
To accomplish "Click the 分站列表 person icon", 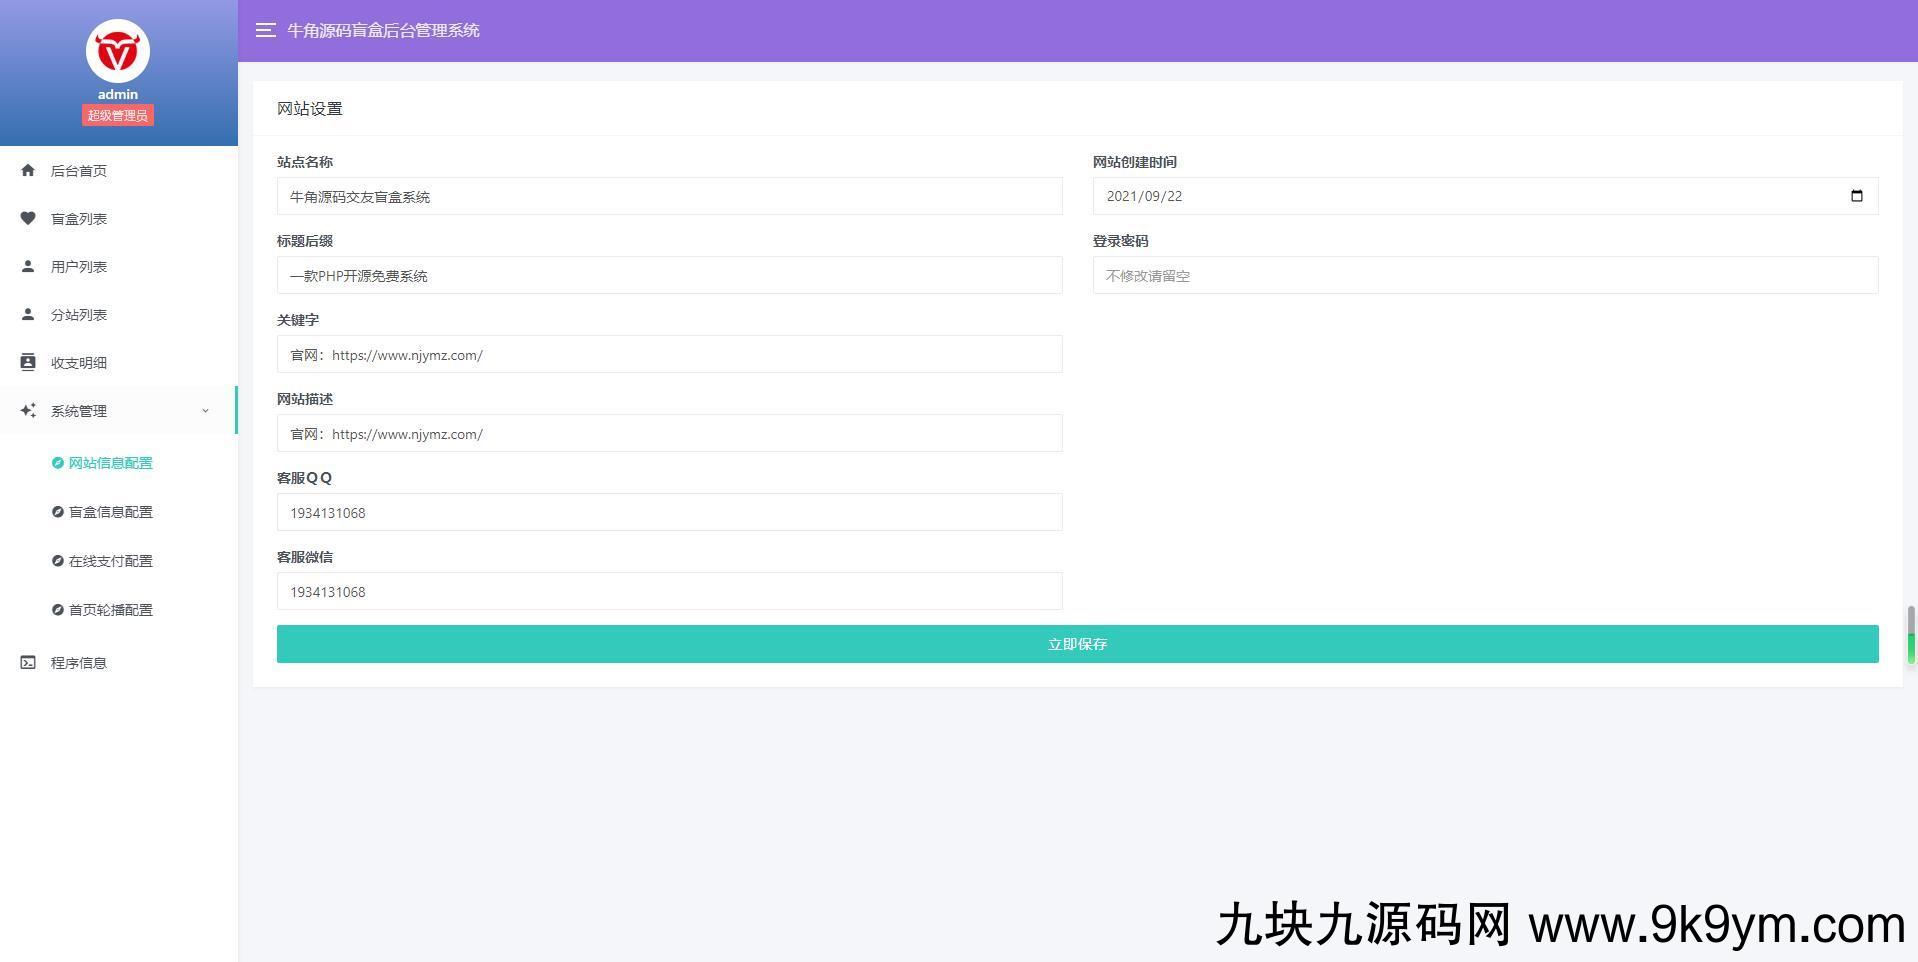I will [x=28, y=314].
